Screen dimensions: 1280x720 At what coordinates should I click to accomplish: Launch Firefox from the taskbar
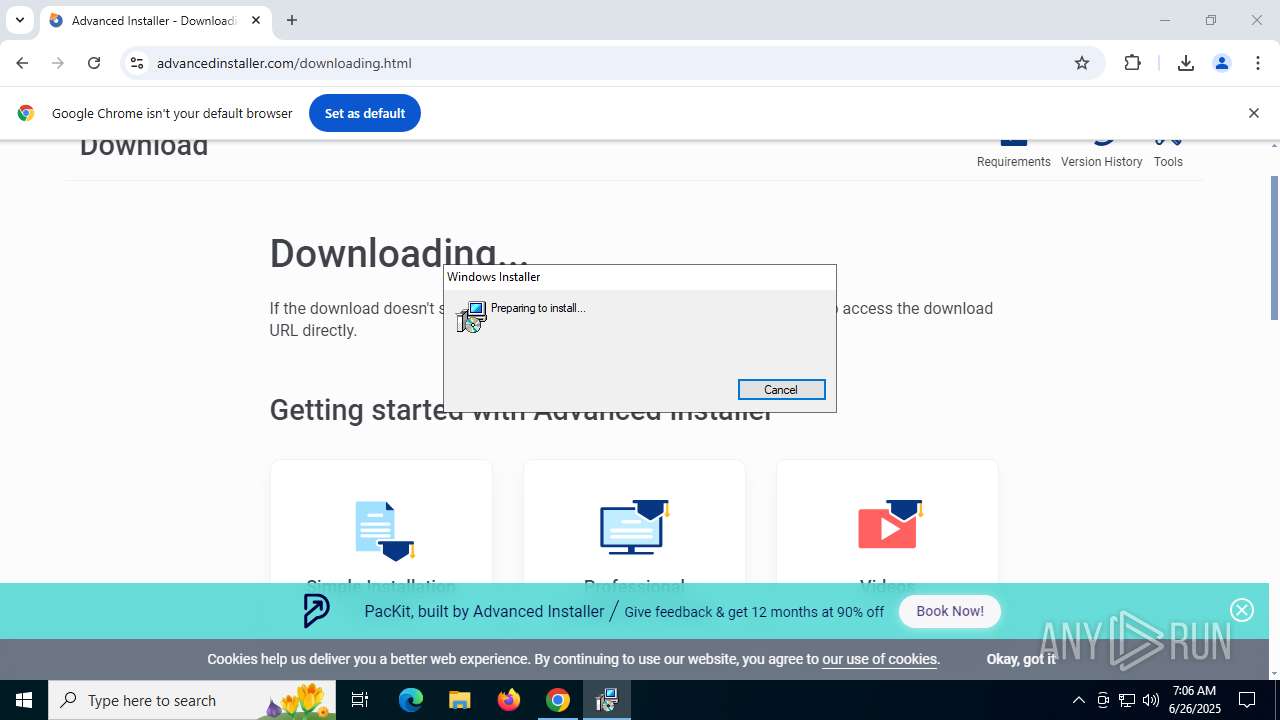509,700
